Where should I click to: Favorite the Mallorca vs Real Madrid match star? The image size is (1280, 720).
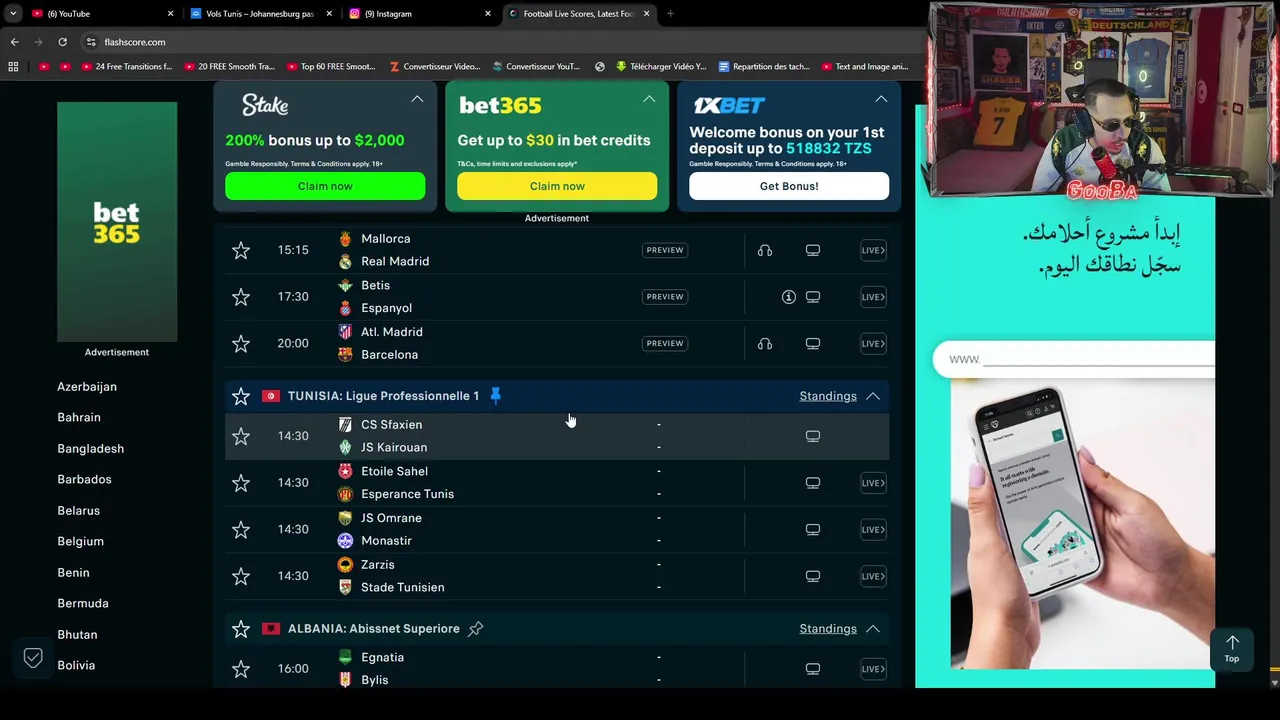241,250
